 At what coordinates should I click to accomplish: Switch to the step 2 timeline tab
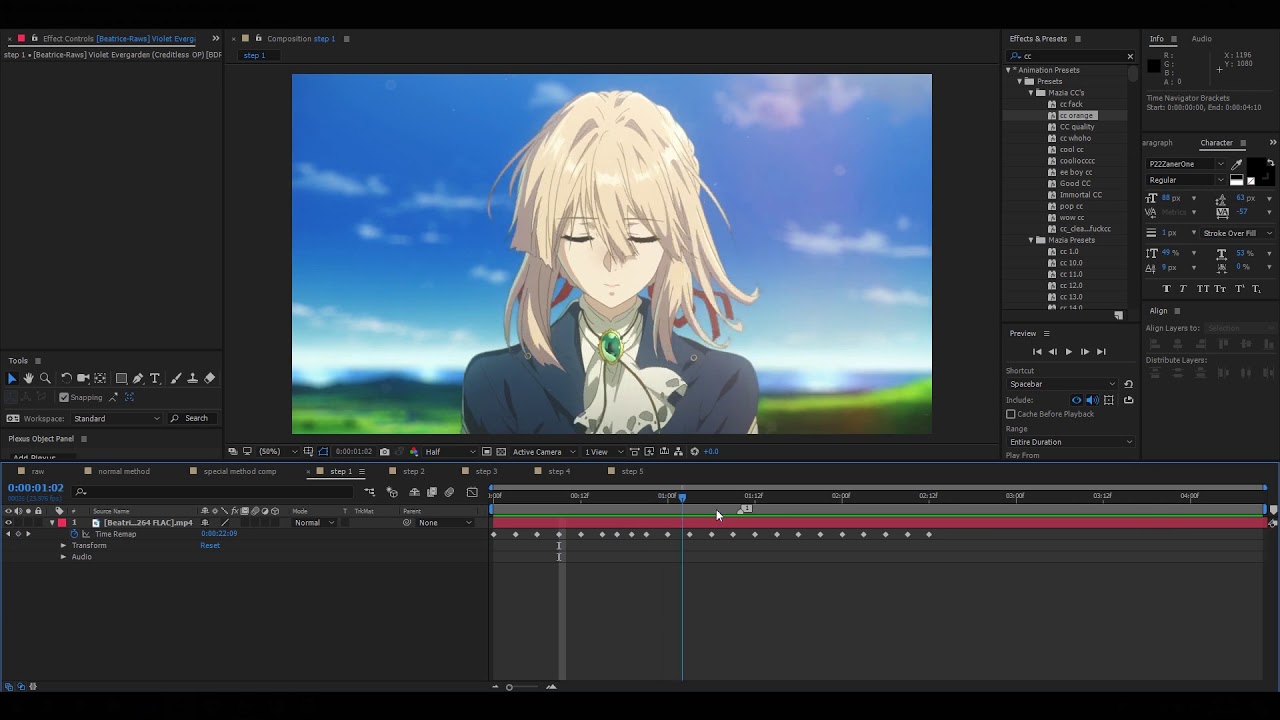pos(414,471)
